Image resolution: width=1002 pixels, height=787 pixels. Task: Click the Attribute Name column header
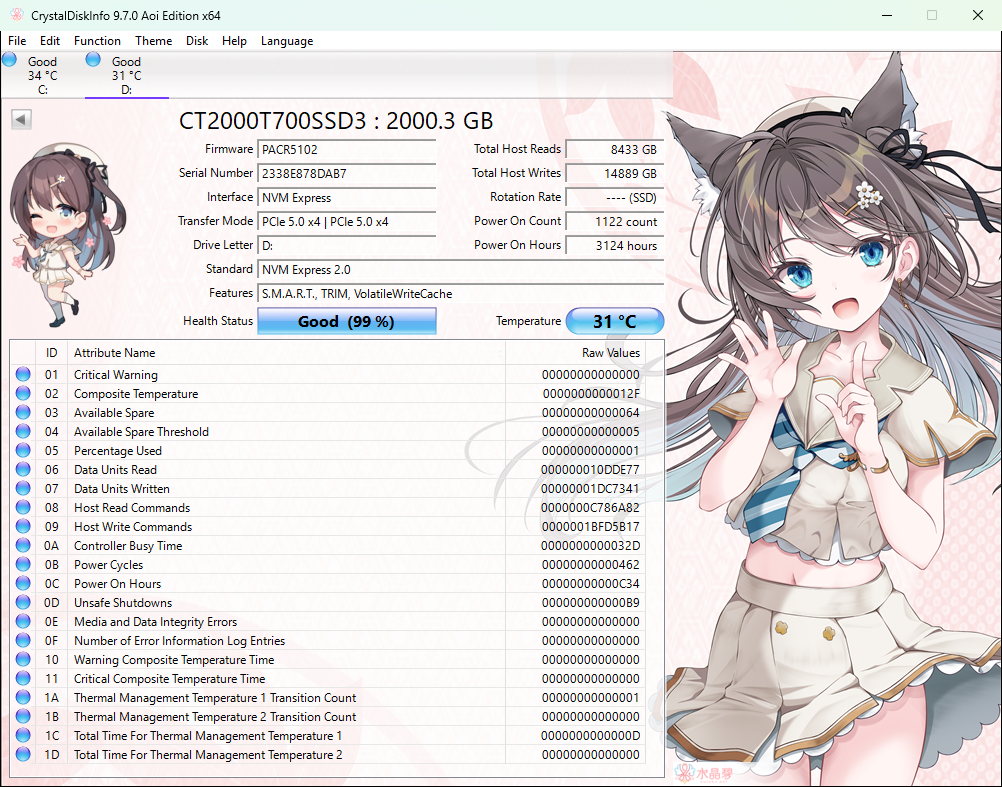[286, 353]
